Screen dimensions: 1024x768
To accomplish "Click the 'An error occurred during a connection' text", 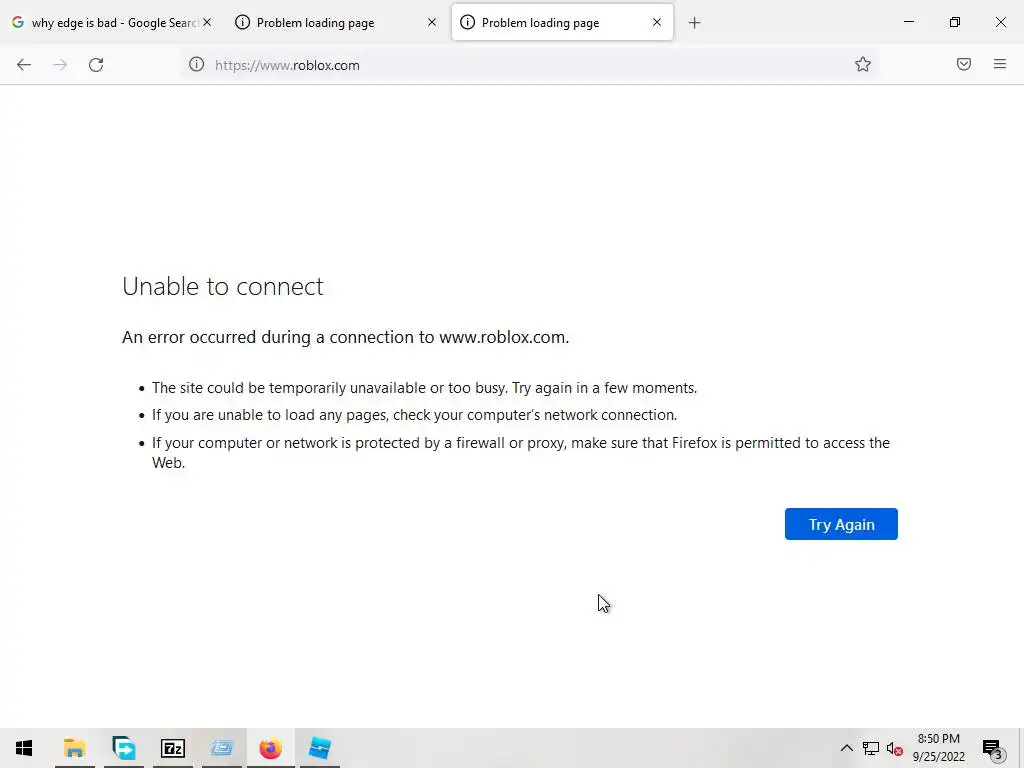I will coord(345,337).
